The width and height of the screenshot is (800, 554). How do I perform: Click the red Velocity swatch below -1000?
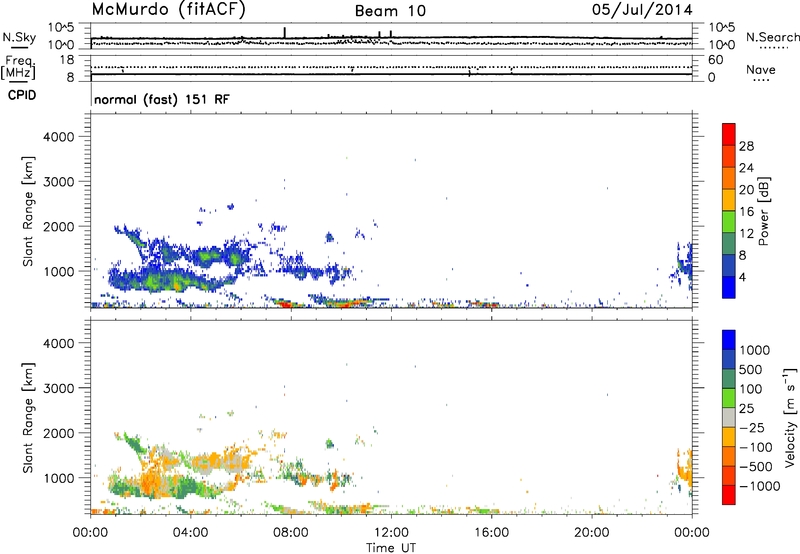coord(729,495)
